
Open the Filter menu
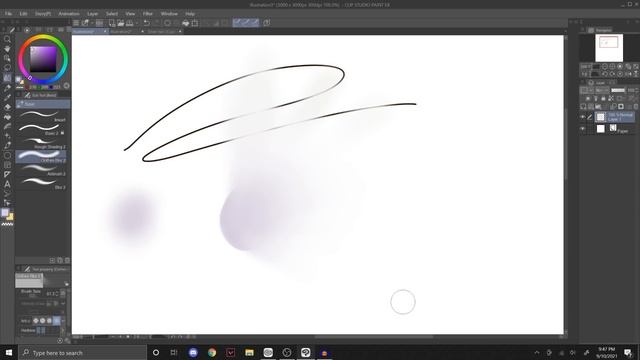(x=148, y=13)
